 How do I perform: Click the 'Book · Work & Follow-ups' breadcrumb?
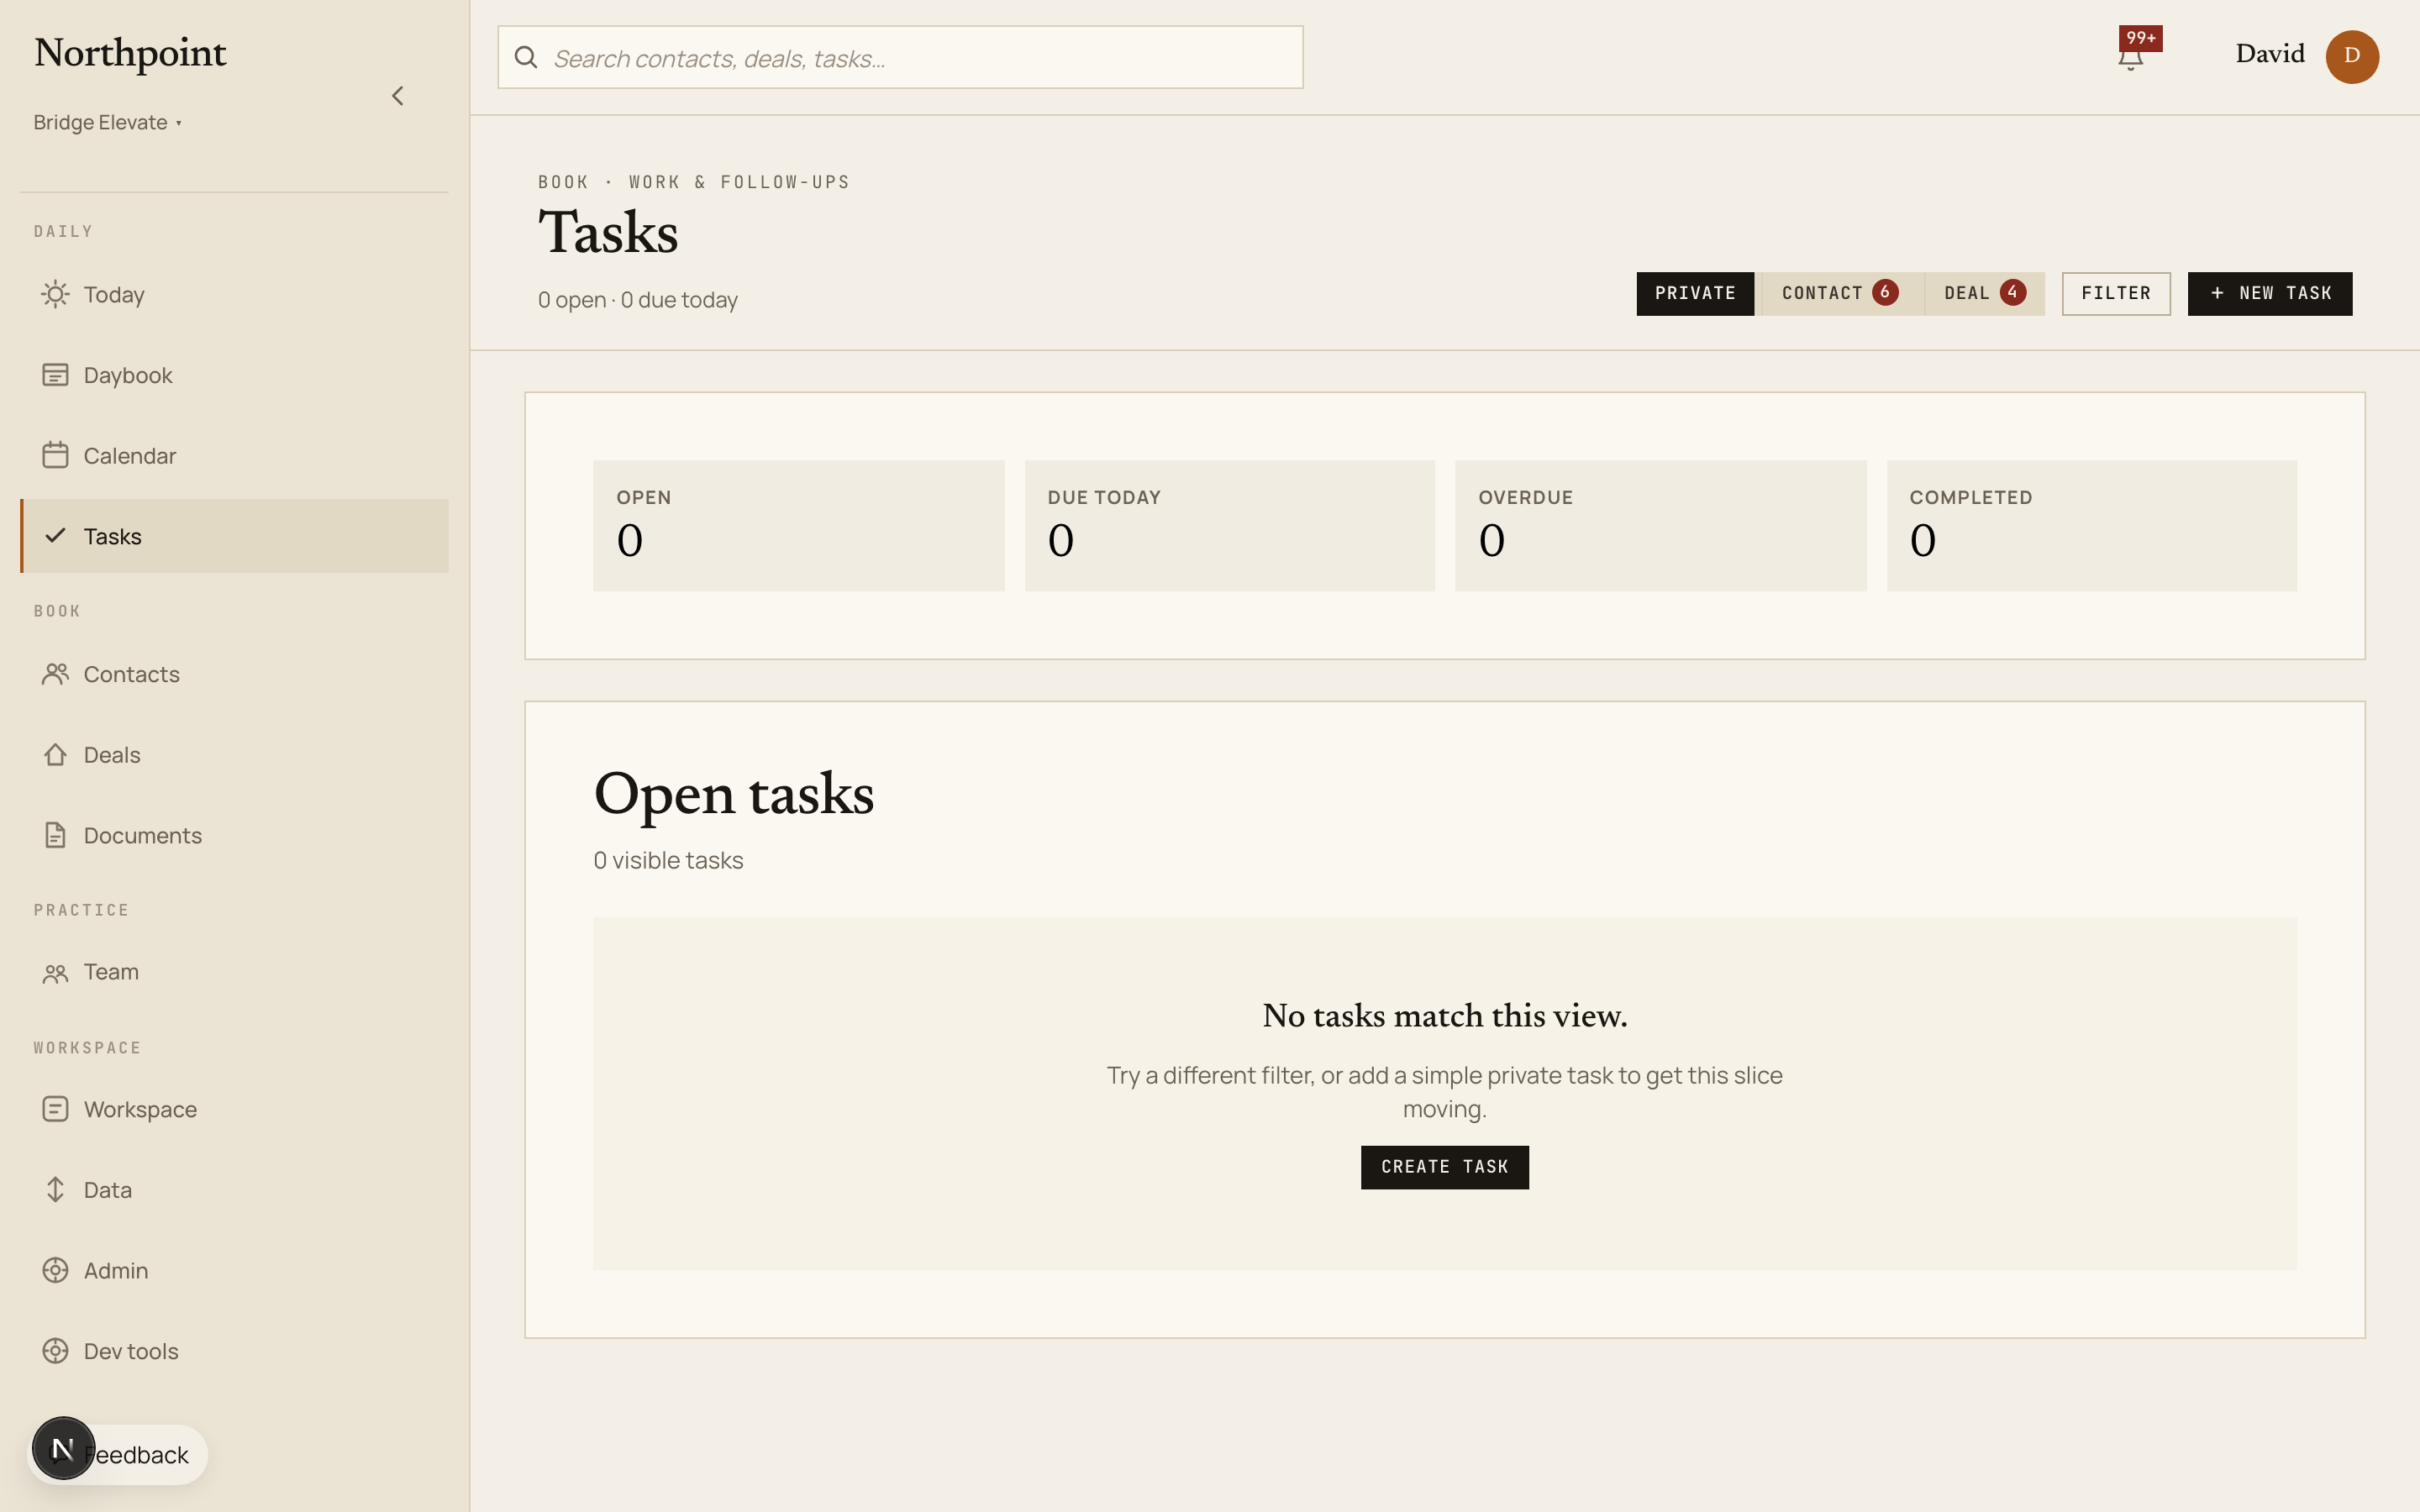(693, 182)
